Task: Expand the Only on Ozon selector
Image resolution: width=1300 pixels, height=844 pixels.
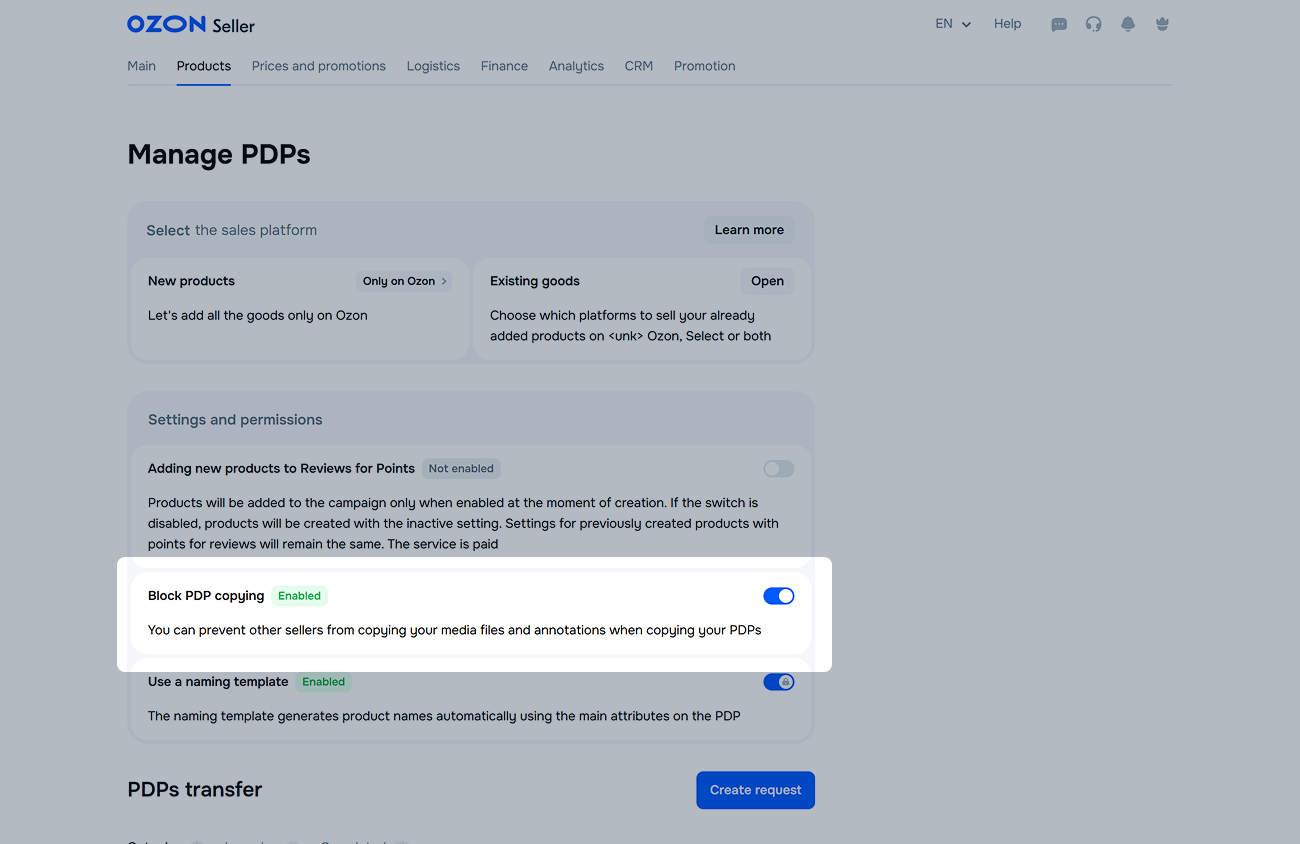Action: tap(404, 281)
